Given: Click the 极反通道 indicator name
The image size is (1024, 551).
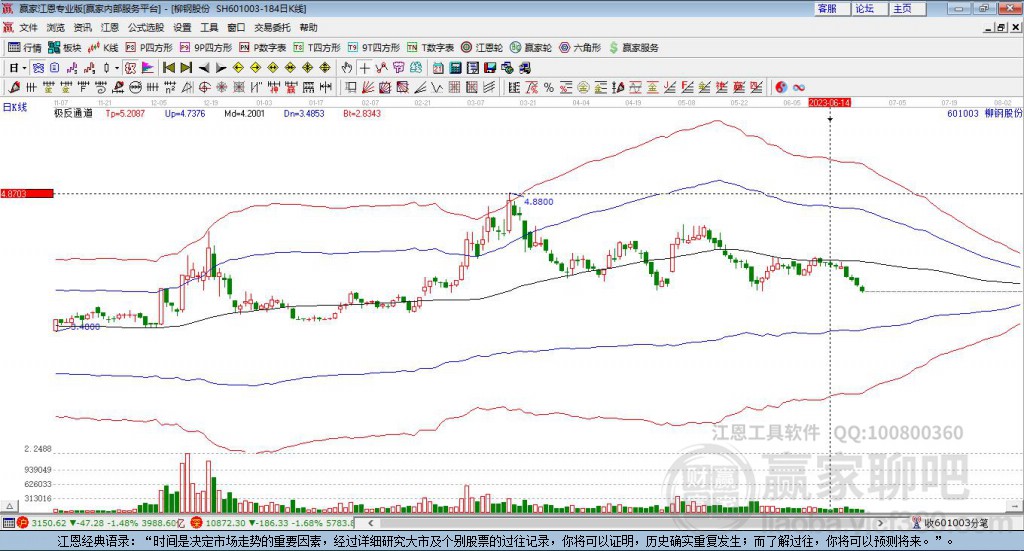Looking at the screenshot, I should tap(73, 113).
